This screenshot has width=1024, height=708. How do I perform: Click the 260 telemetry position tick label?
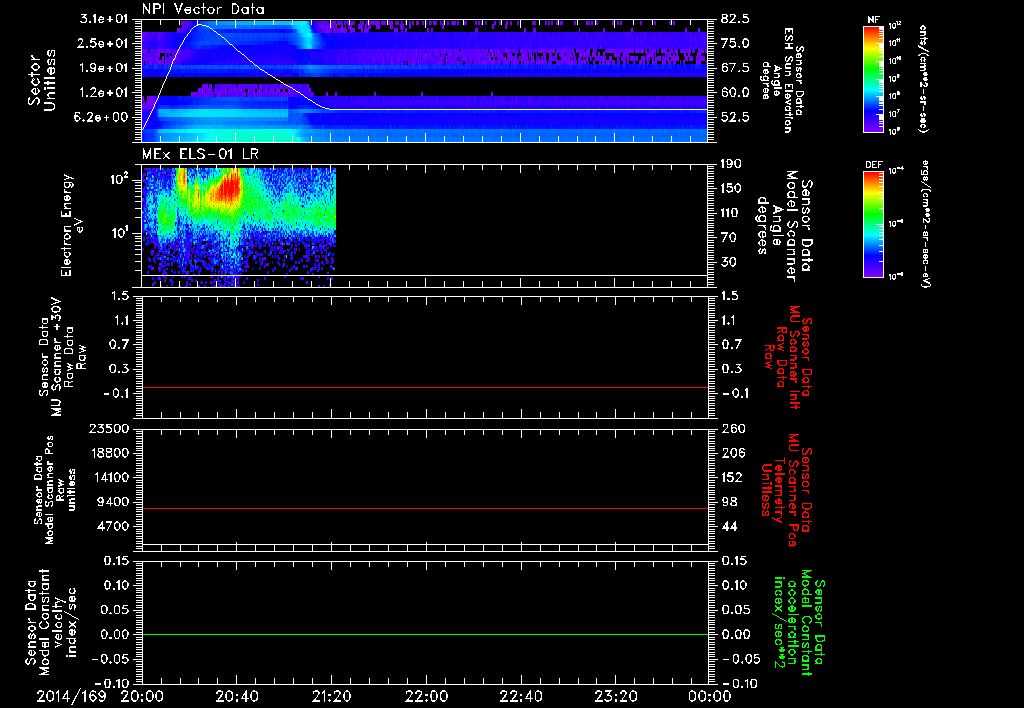tap(733, 429)
